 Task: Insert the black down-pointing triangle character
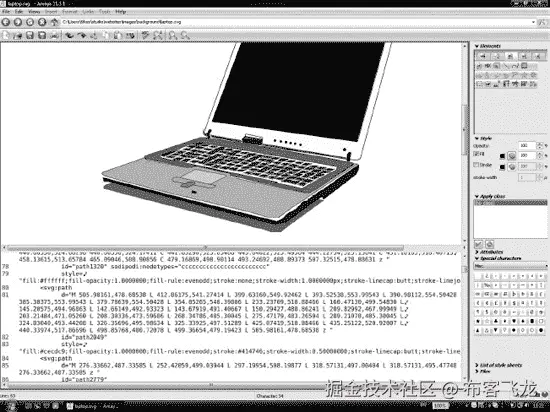[496, 330]
